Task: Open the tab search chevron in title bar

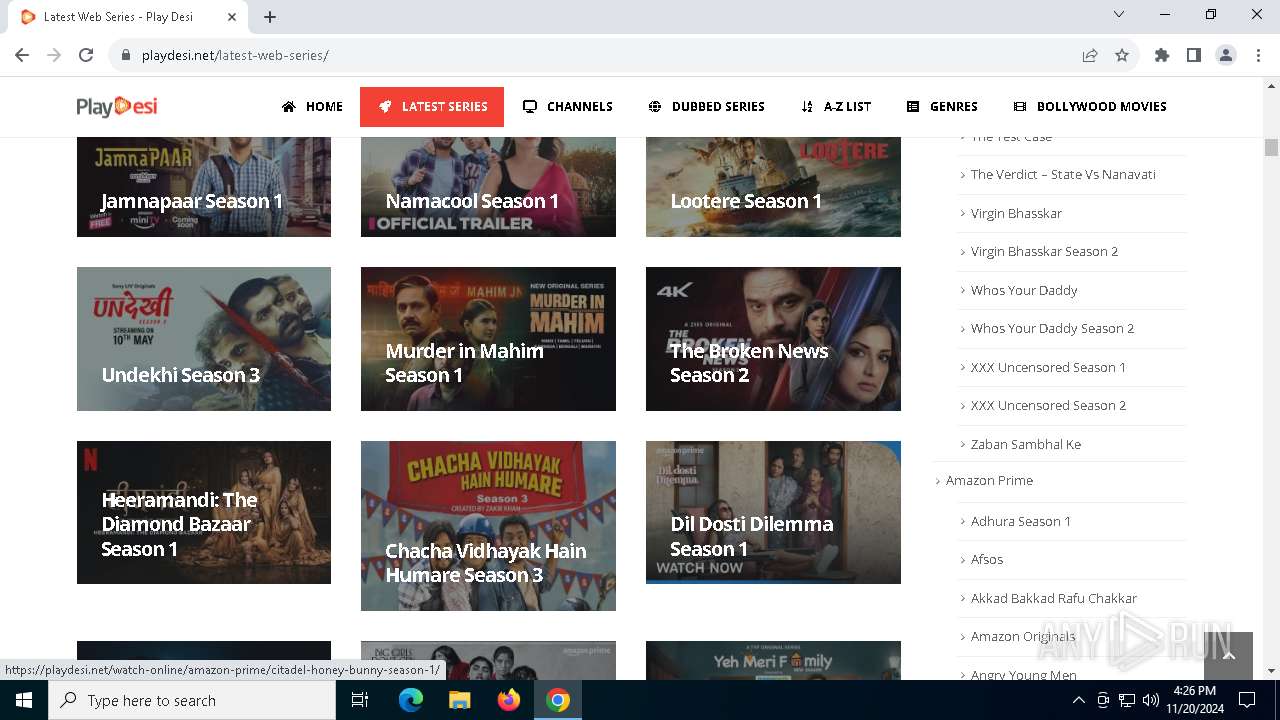Action: click(x=1119, y=14)
